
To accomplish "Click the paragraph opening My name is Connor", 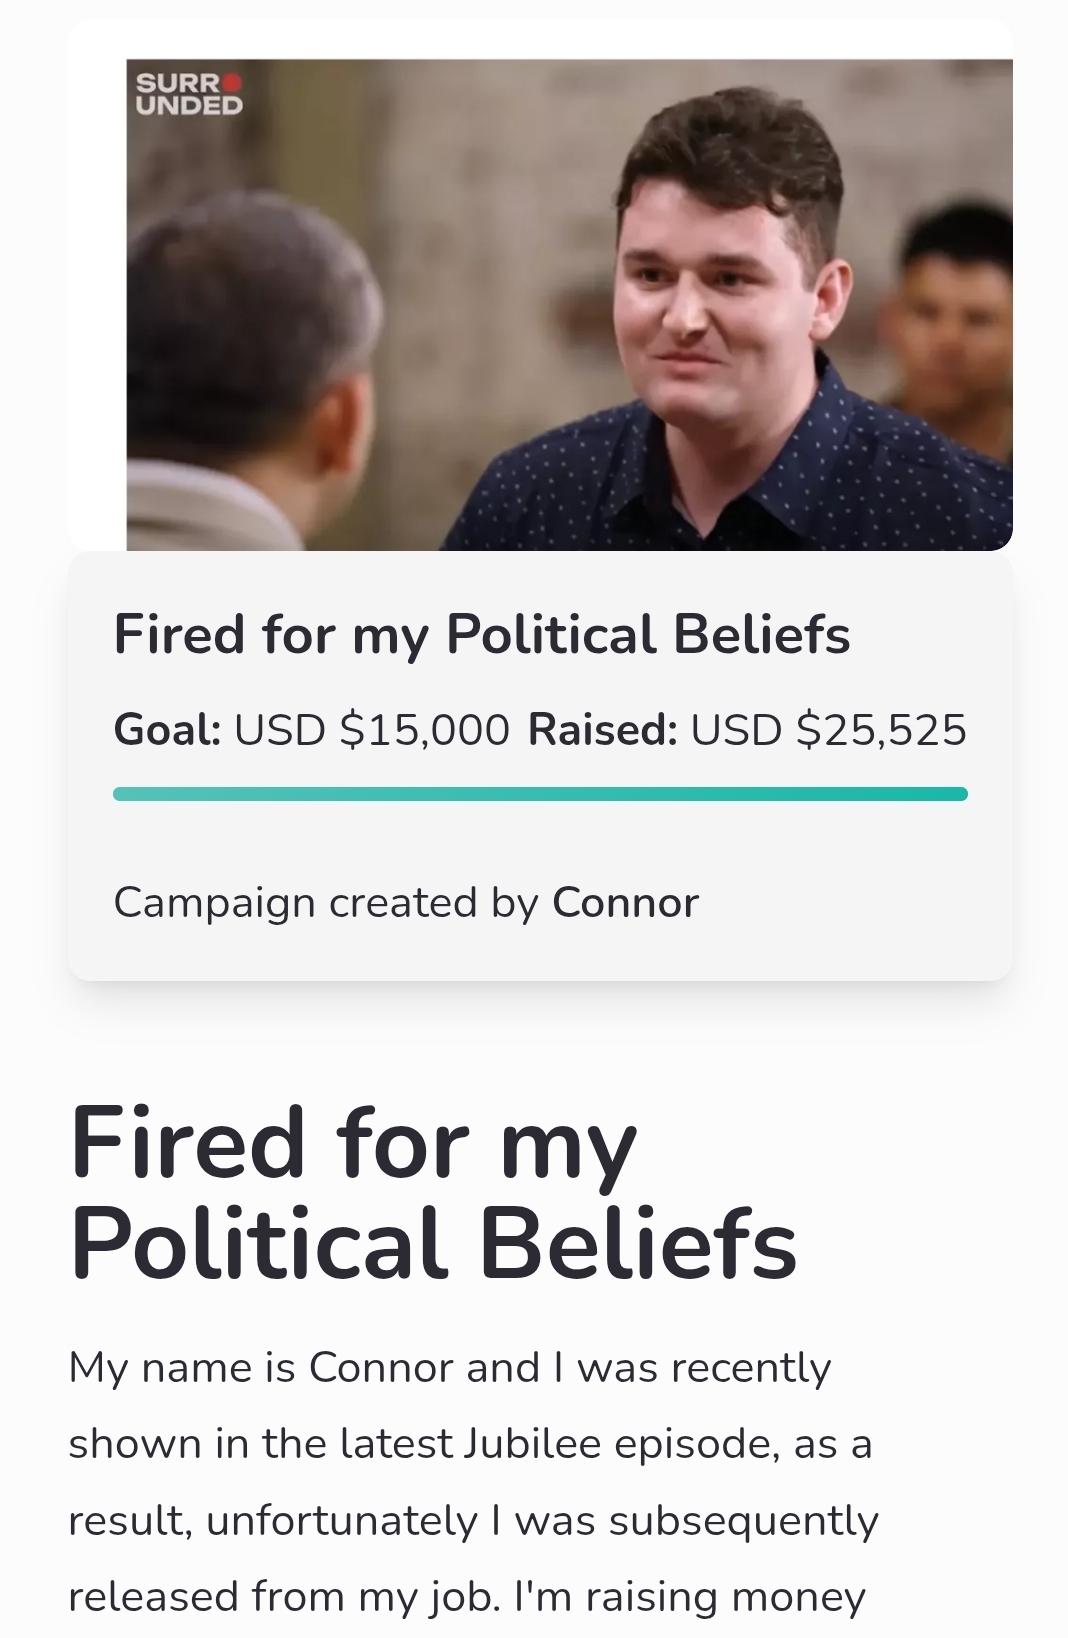I will pos(449,1368).
